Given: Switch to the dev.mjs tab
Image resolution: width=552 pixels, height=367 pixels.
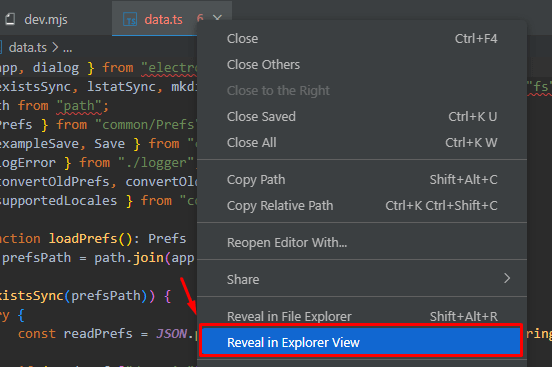Looking at the screenshot, I should tap(46, 19).
